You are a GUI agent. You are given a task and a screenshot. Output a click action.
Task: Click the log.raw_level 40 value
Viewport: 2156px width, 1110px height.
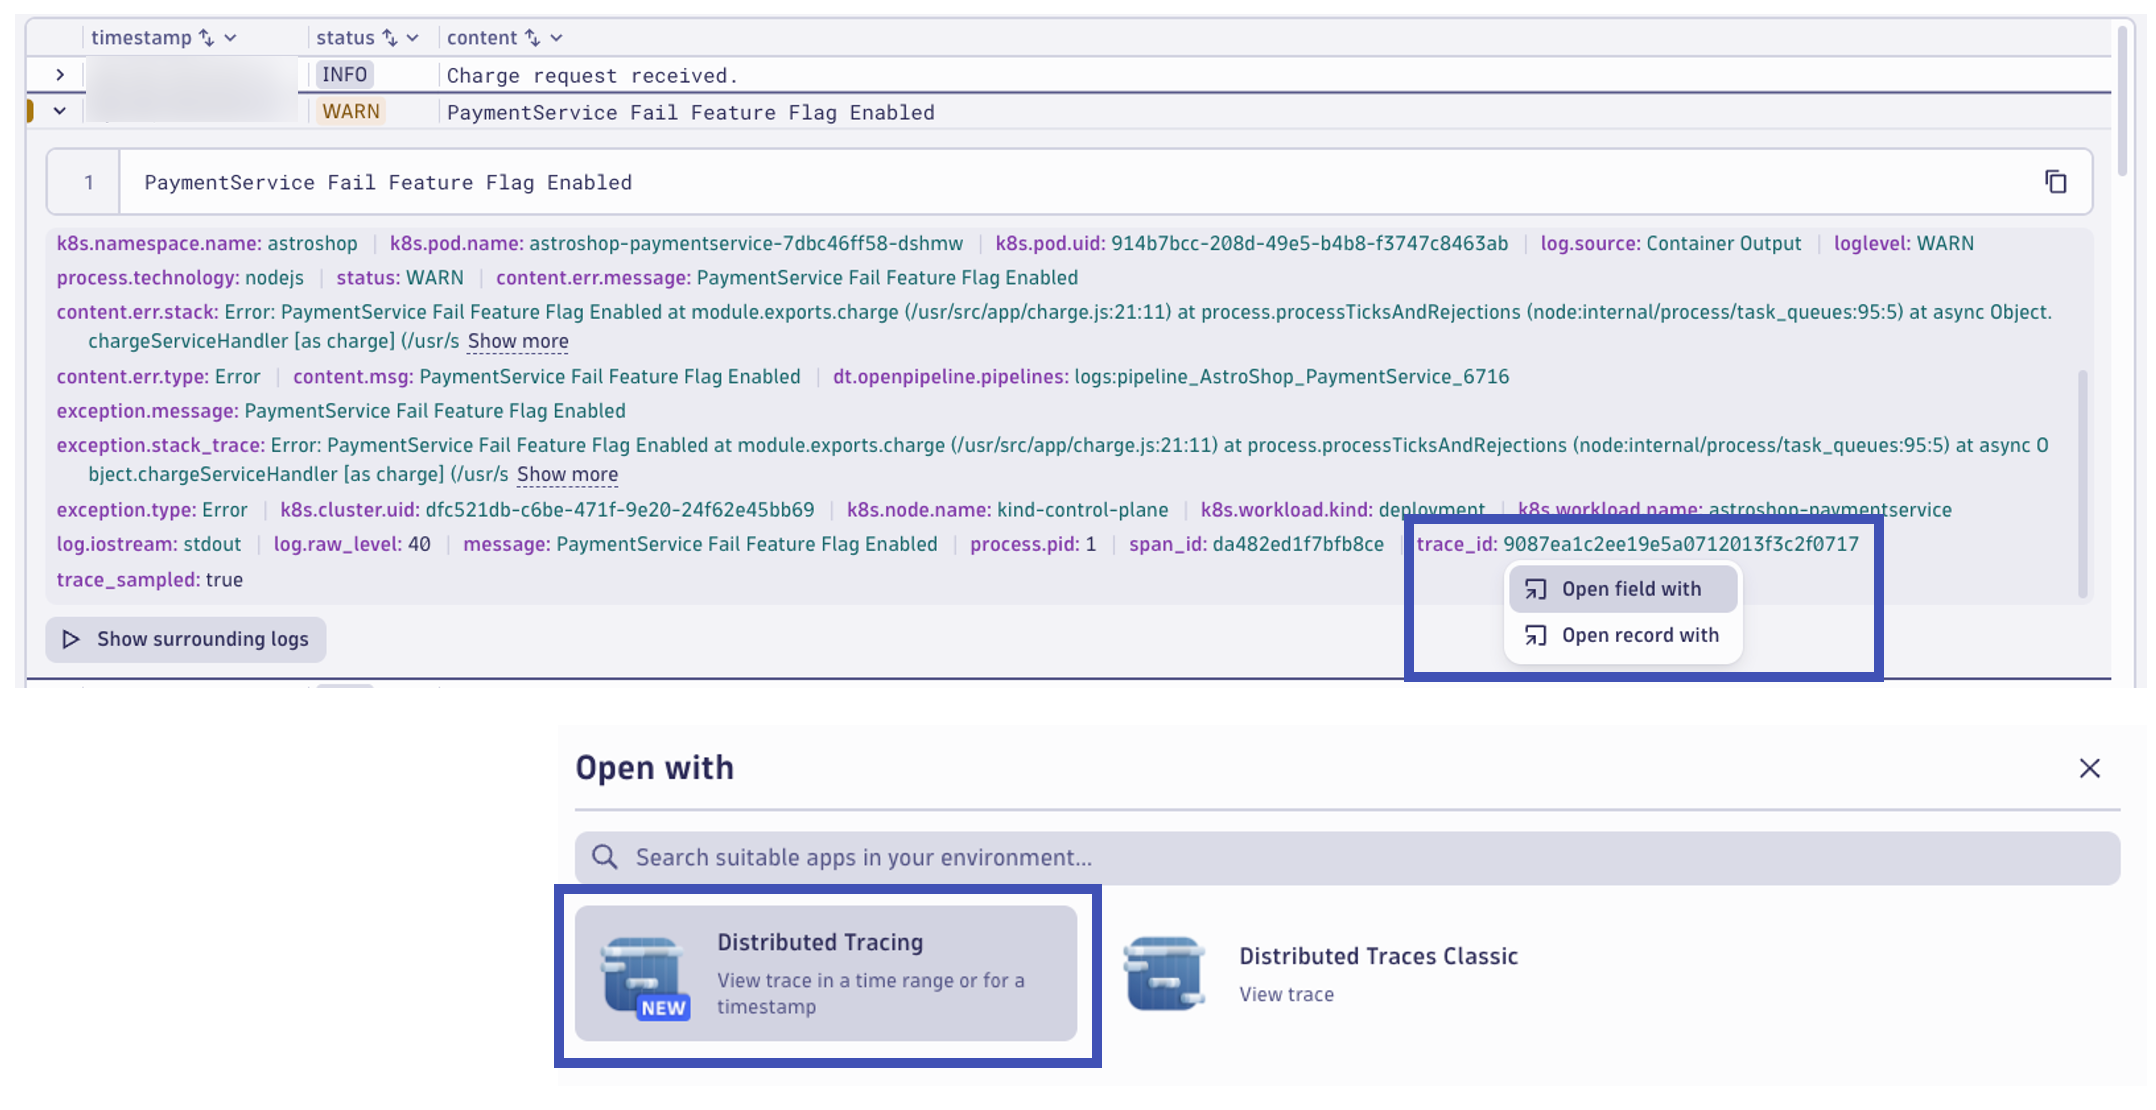[x=419, y=544]
